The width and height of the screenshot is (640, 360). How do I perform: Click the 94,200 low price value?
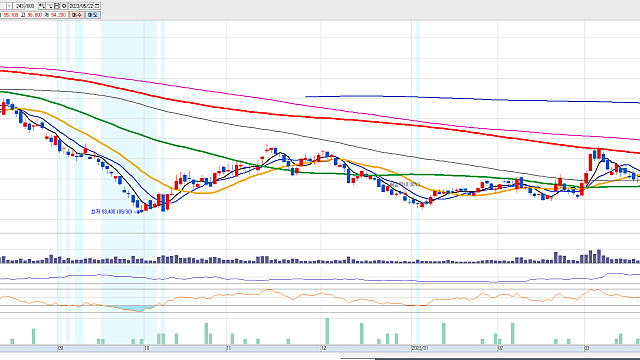(58, 15)
